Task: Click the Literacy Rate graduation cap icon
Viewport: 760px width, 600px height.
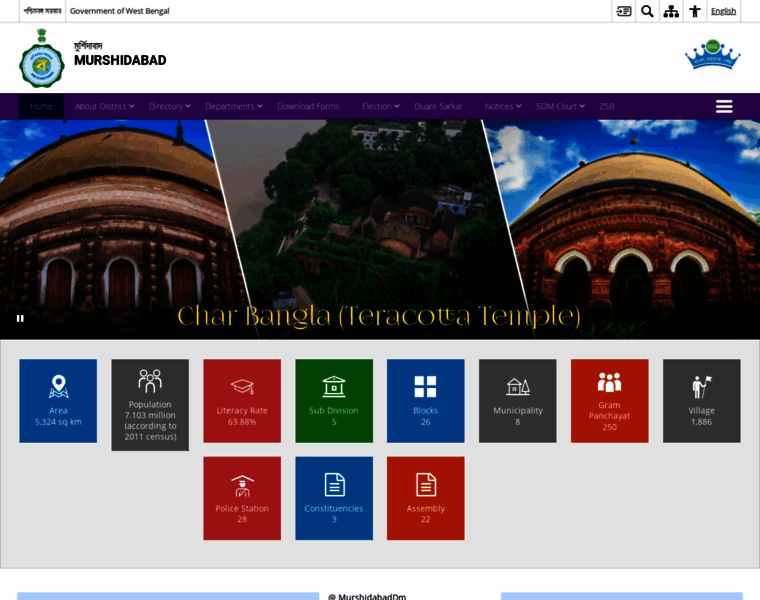Action: (242, 387)
